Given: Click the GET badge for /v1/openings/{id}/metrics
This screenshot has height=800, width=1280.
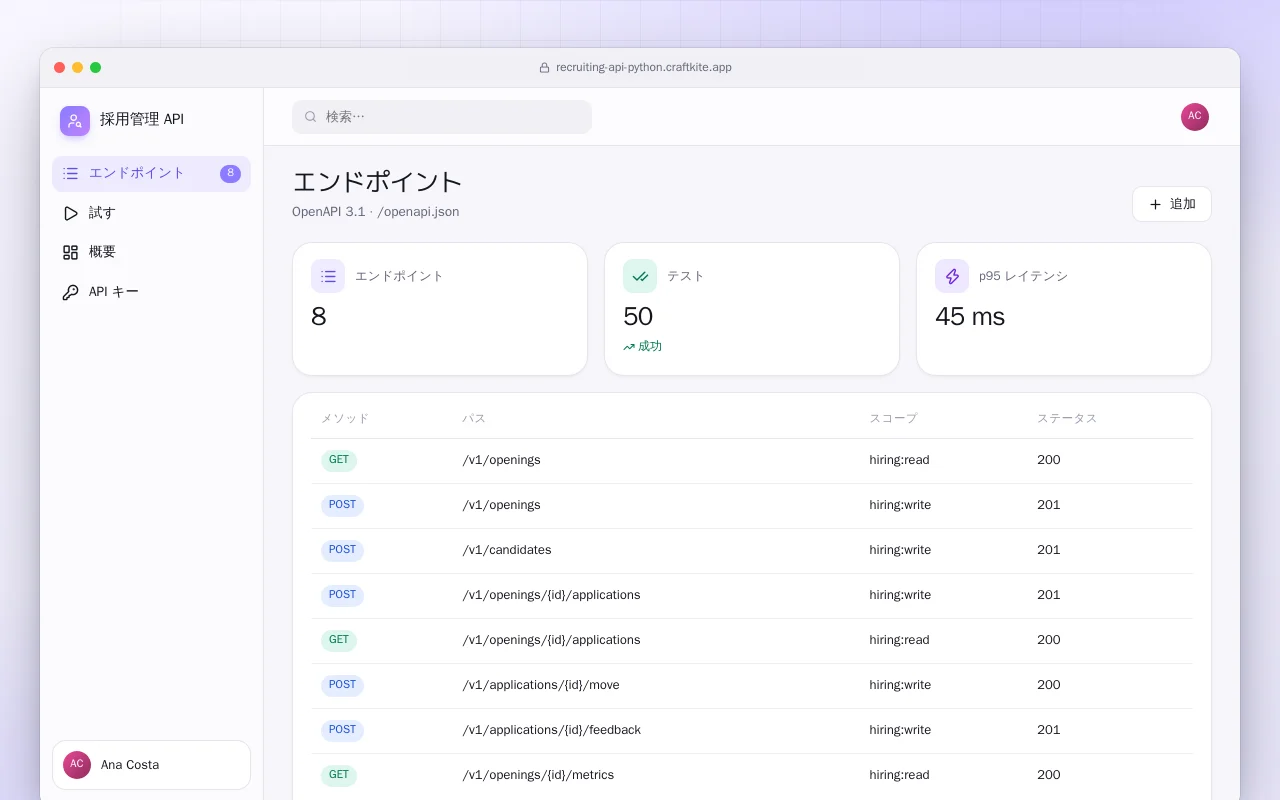Looking at the screenshot, I should tap(339, 776).
